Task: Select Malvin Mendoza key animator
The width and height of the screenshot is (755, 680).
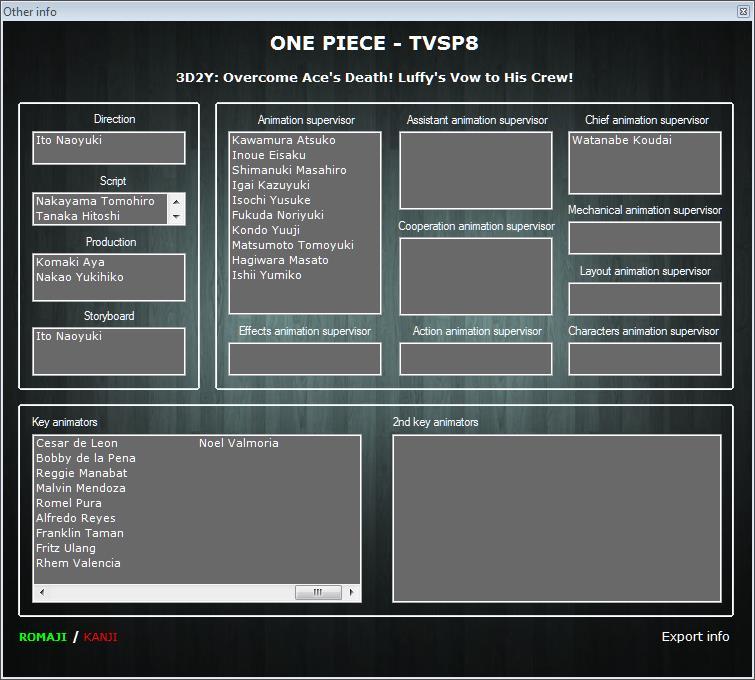Action: 80,488
